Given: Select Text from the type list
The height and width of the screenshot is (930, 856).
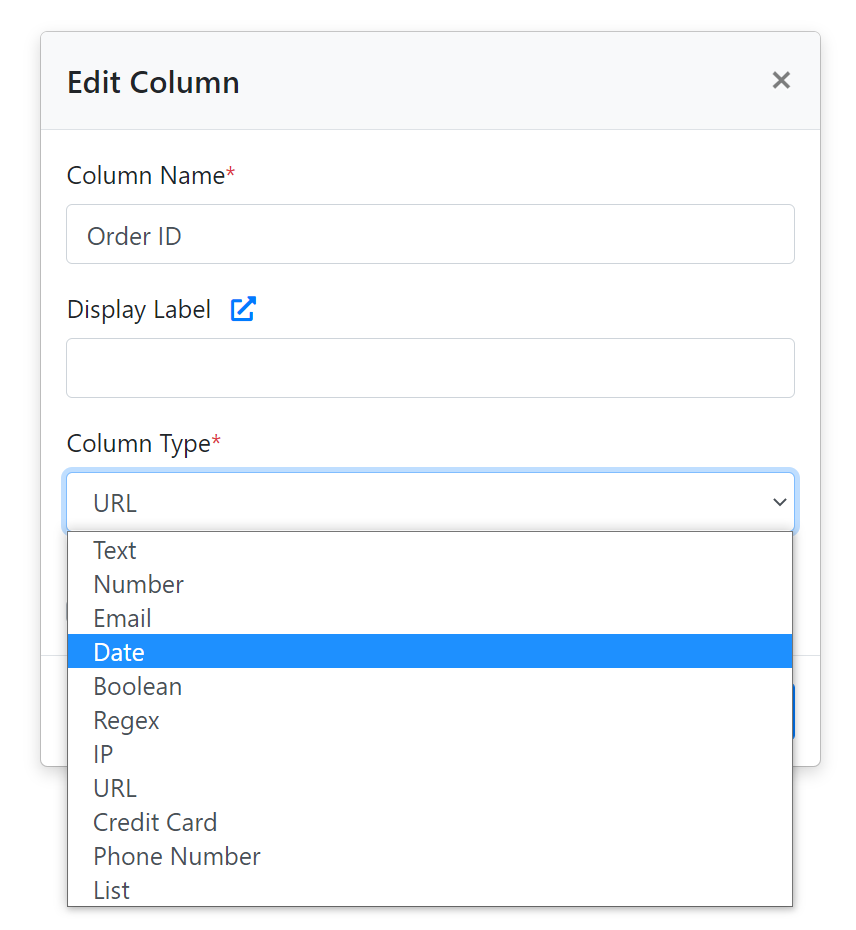Looking at the screenshot, I should [x=115, y=550].
